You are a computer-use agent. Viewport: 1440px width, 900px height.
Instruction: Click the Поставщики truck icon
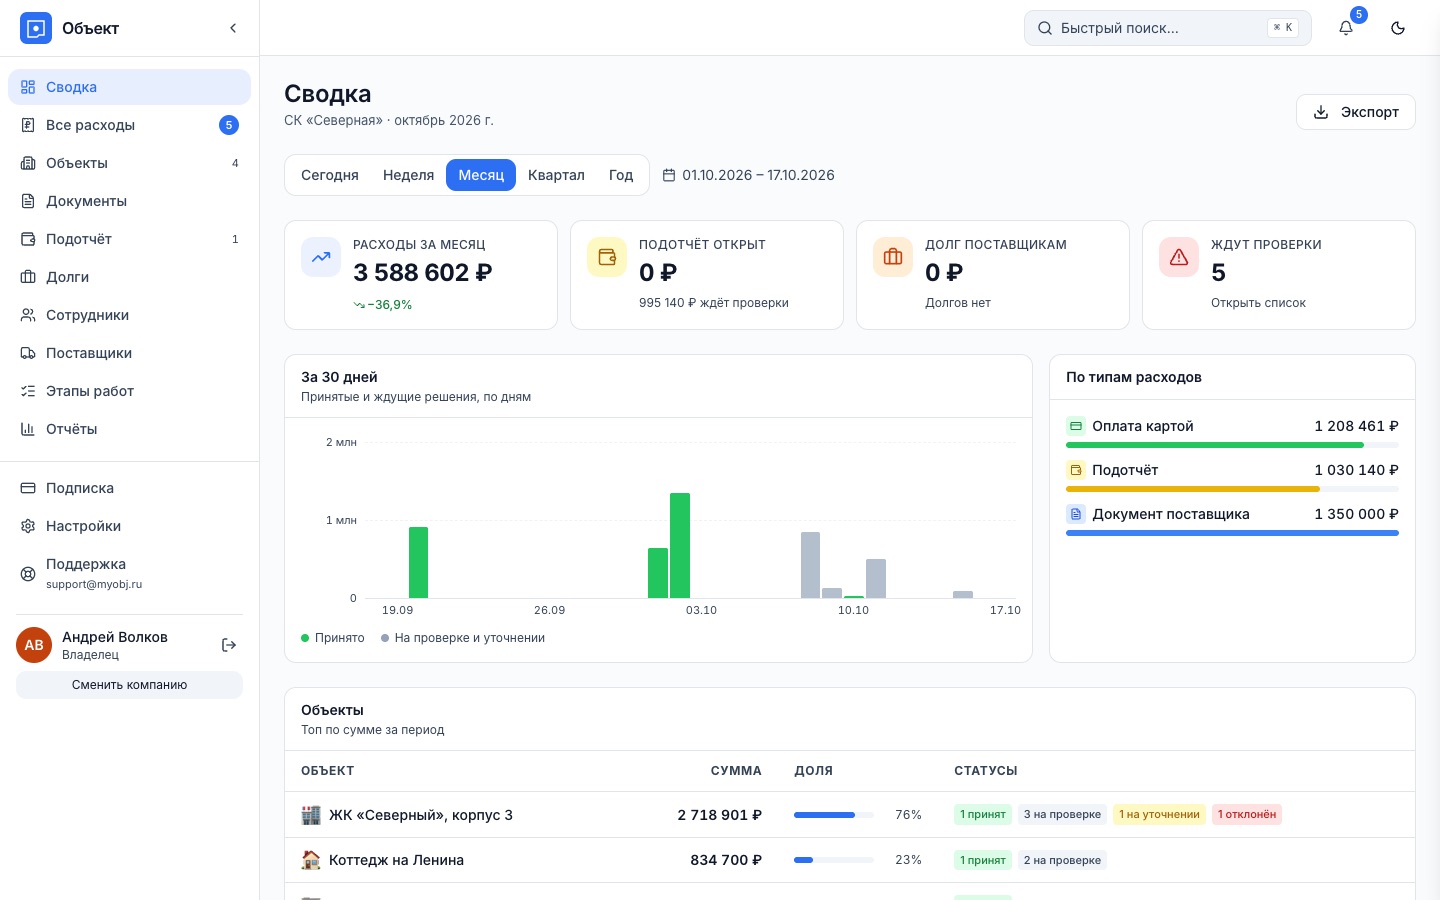click(x=28, y=353)
